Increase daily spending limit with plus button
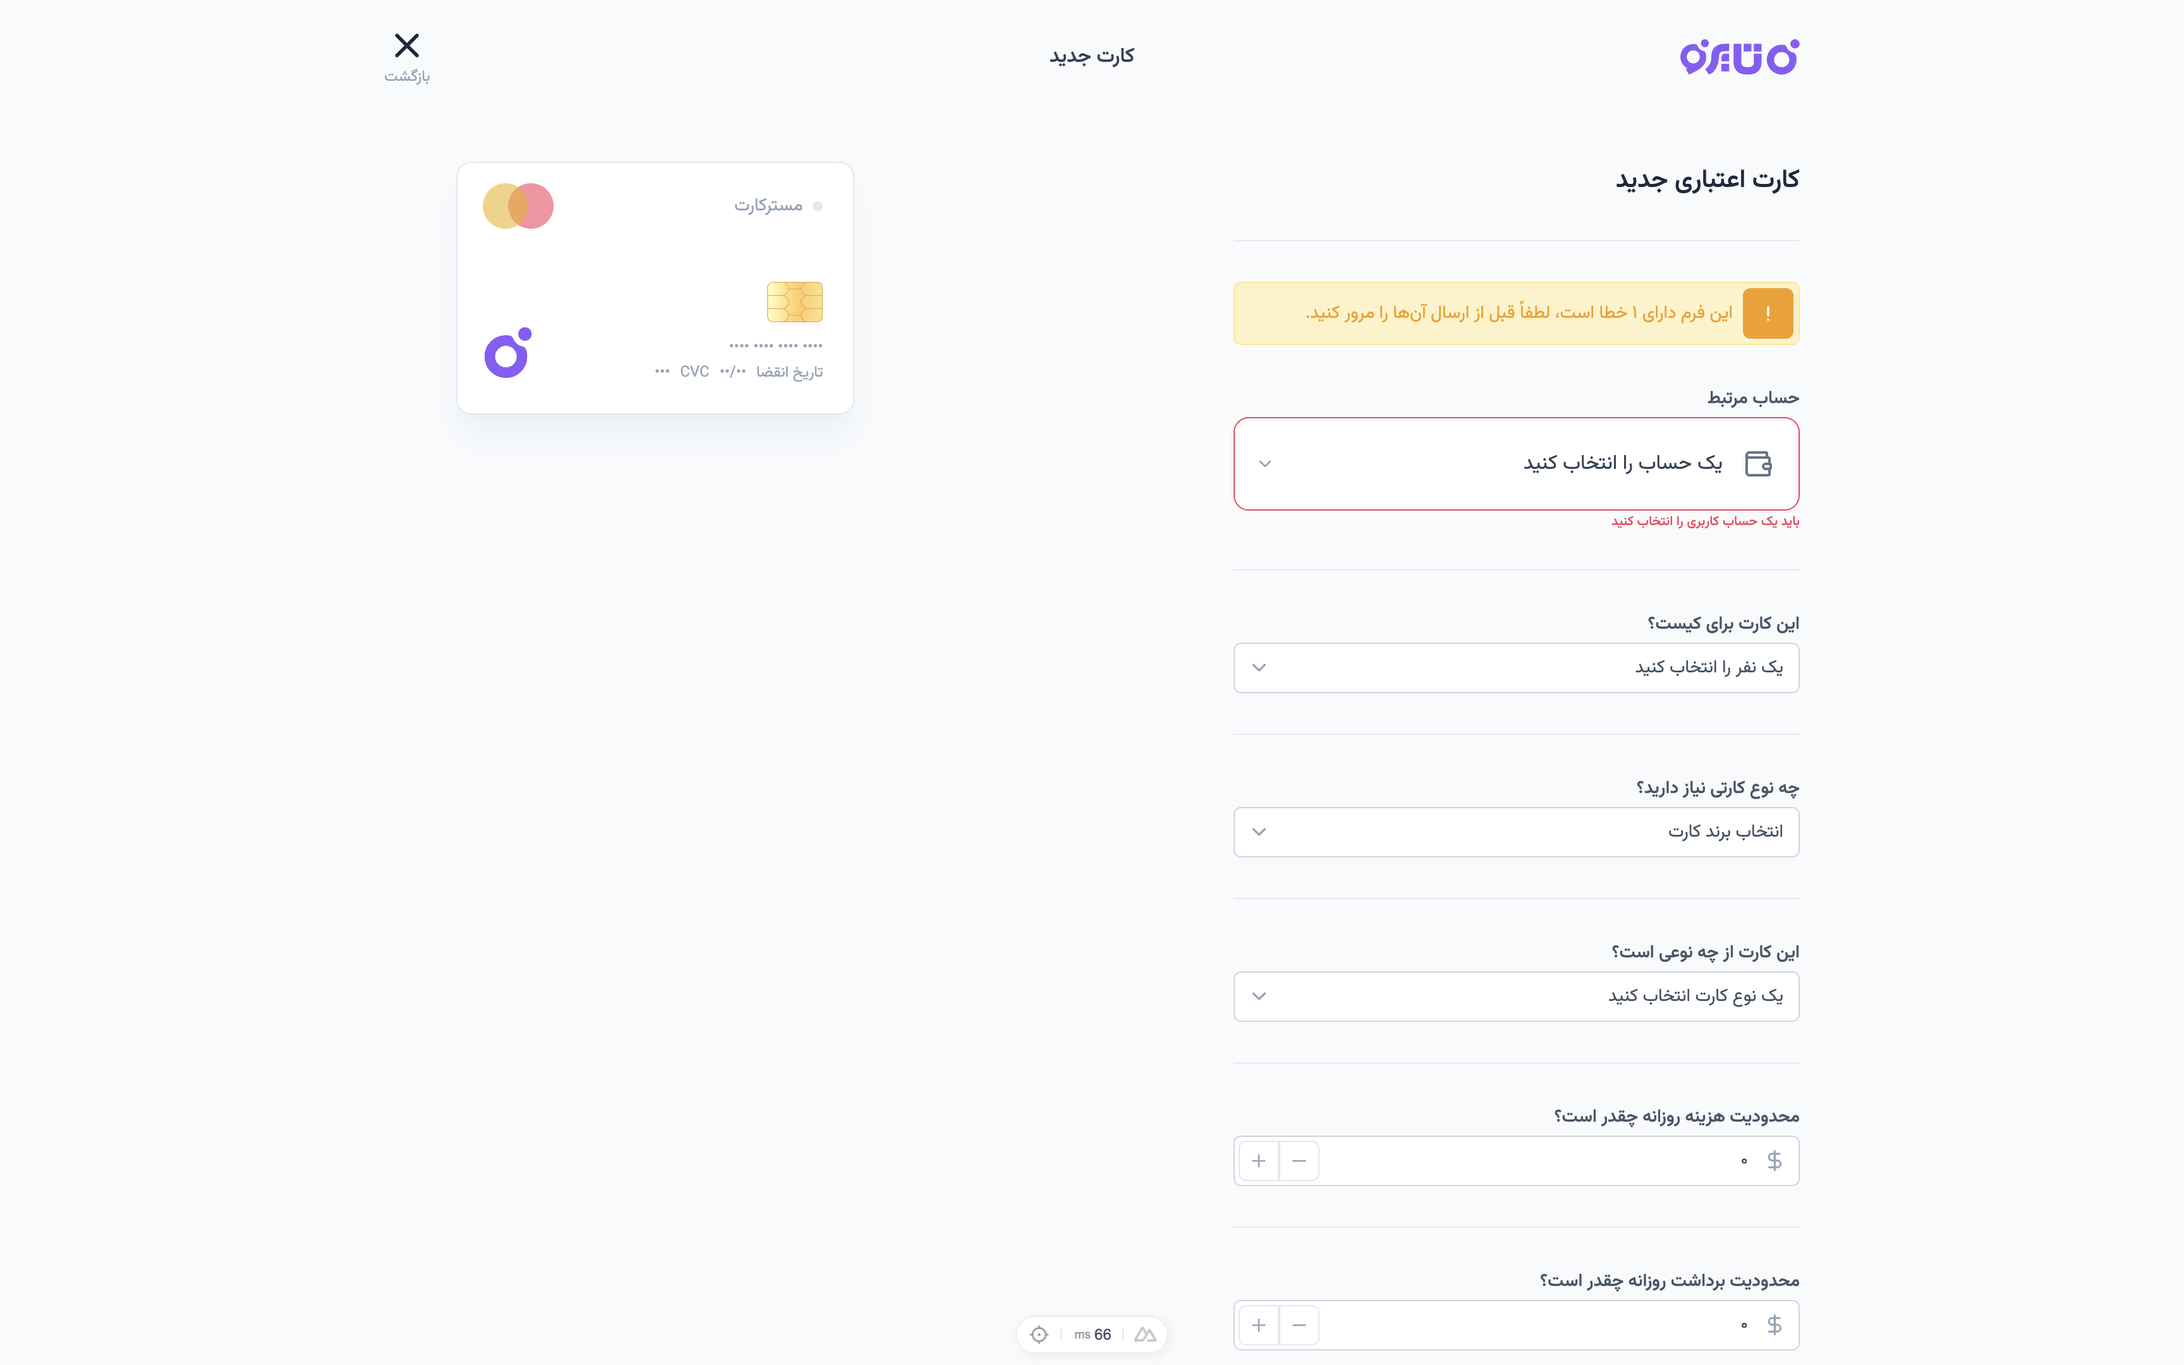Viewport: 2184px width, 1365px height. (1259, 1161)
